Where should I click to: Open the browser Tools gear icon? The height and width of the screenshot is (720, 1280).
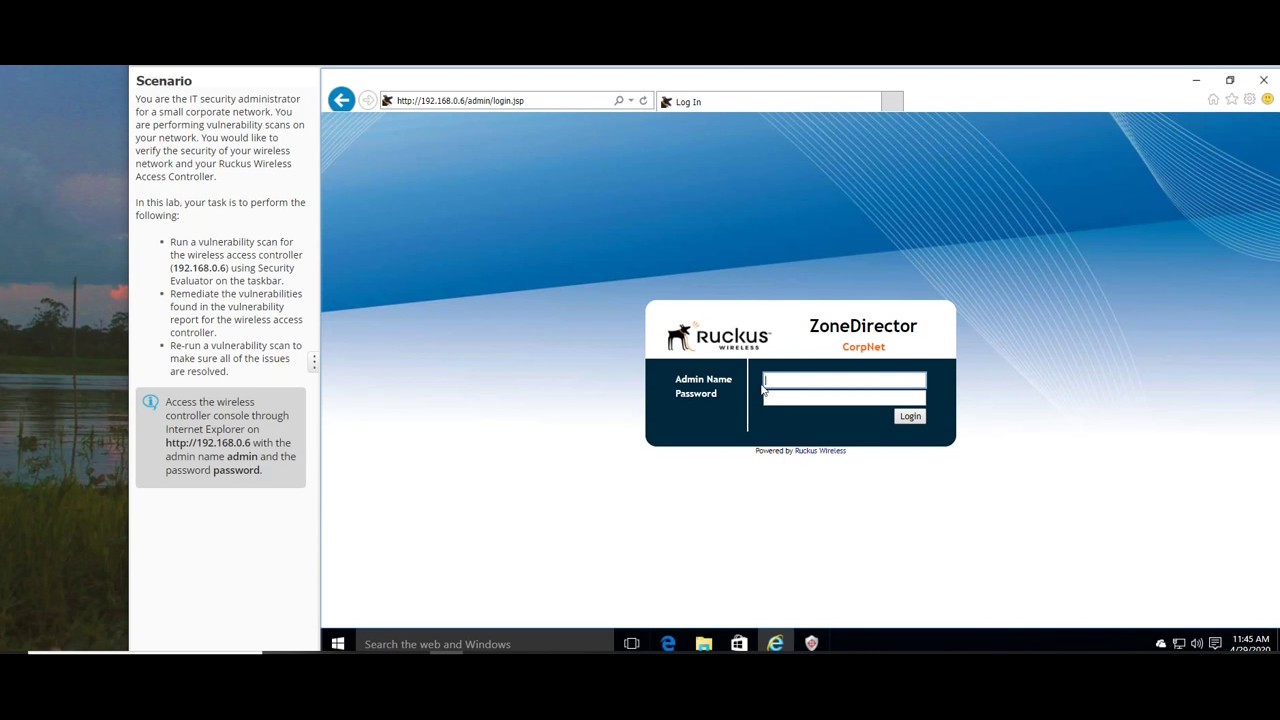tap(1250, 99)
